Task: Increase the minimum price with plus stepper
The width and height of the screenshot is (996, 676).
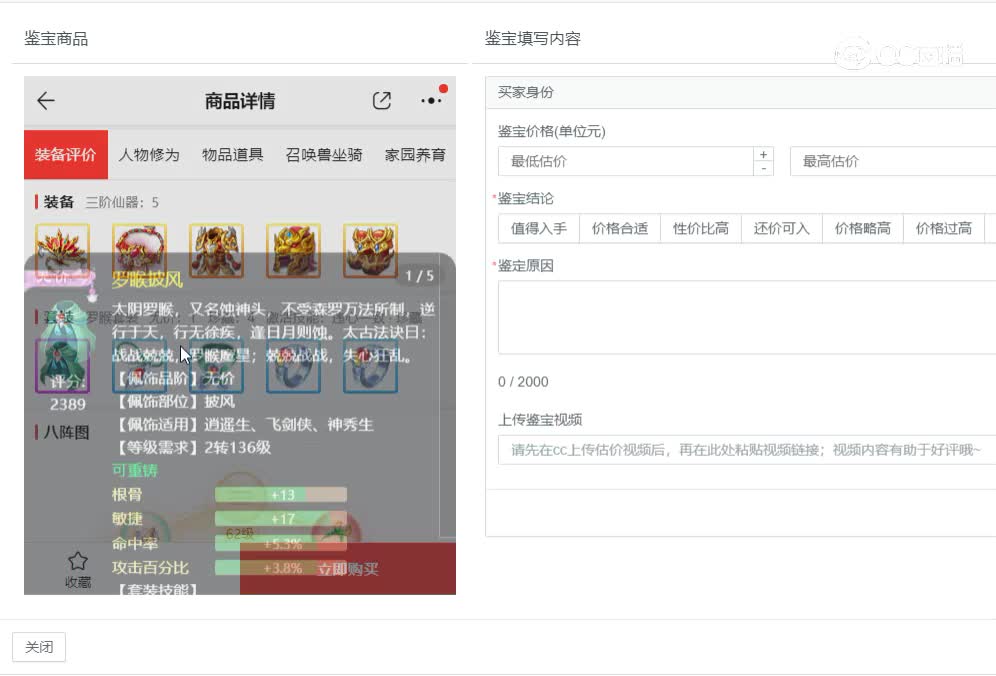Action: pos(764,154)
